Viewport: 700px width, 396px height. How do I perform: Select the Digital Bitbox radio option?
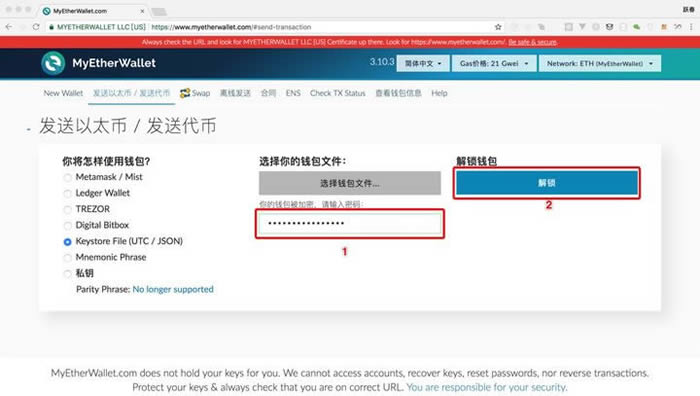coord(67,225)
